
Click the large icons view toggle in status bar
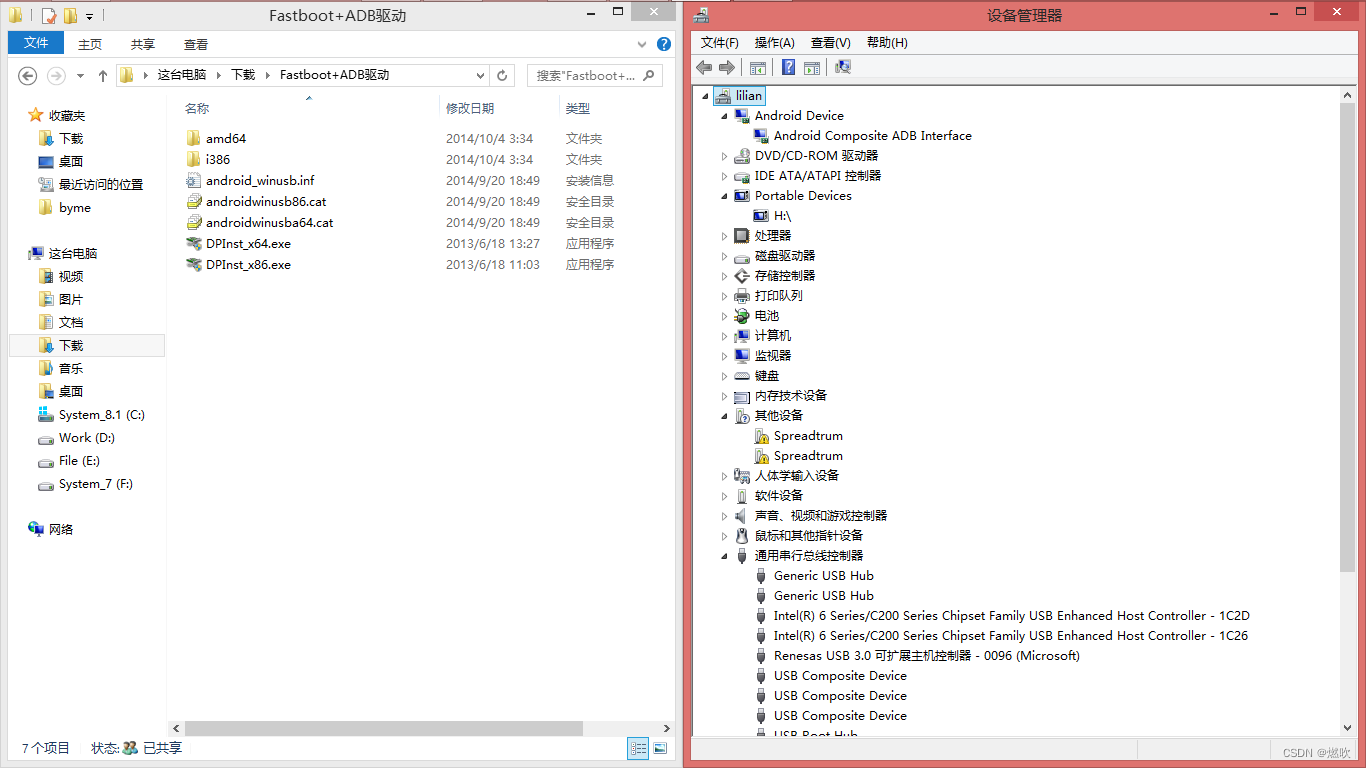click(662, 748)
